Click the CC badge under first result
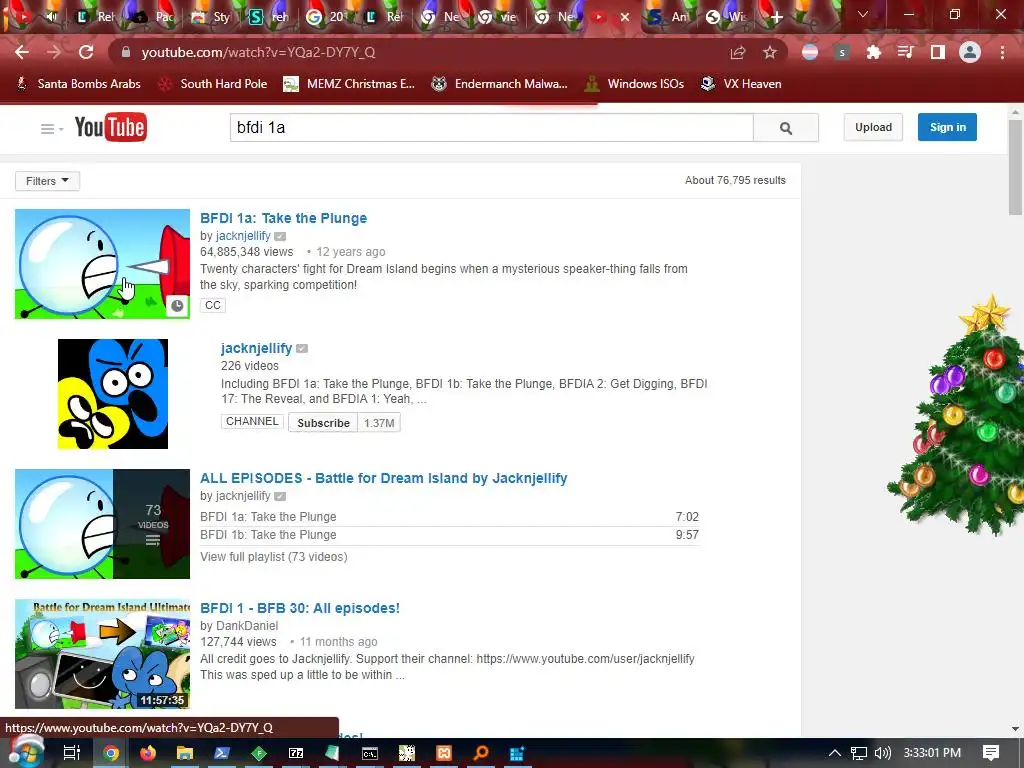Screen dimensions: 1024x768 pos(213,305)
